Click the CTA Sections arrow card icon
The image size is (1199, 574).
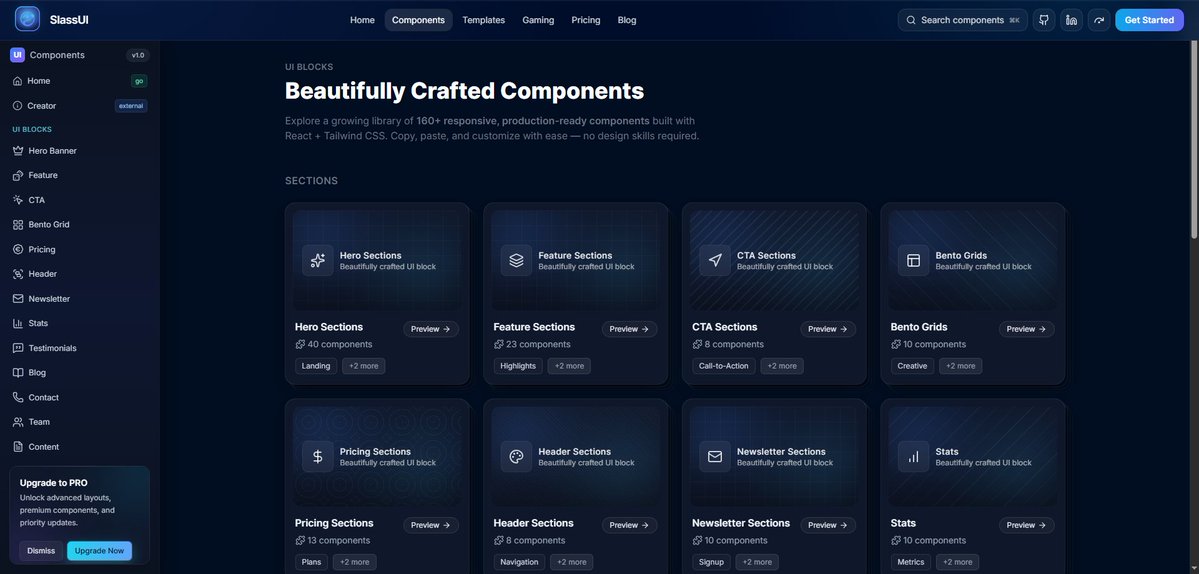click(x=715, y=261)
